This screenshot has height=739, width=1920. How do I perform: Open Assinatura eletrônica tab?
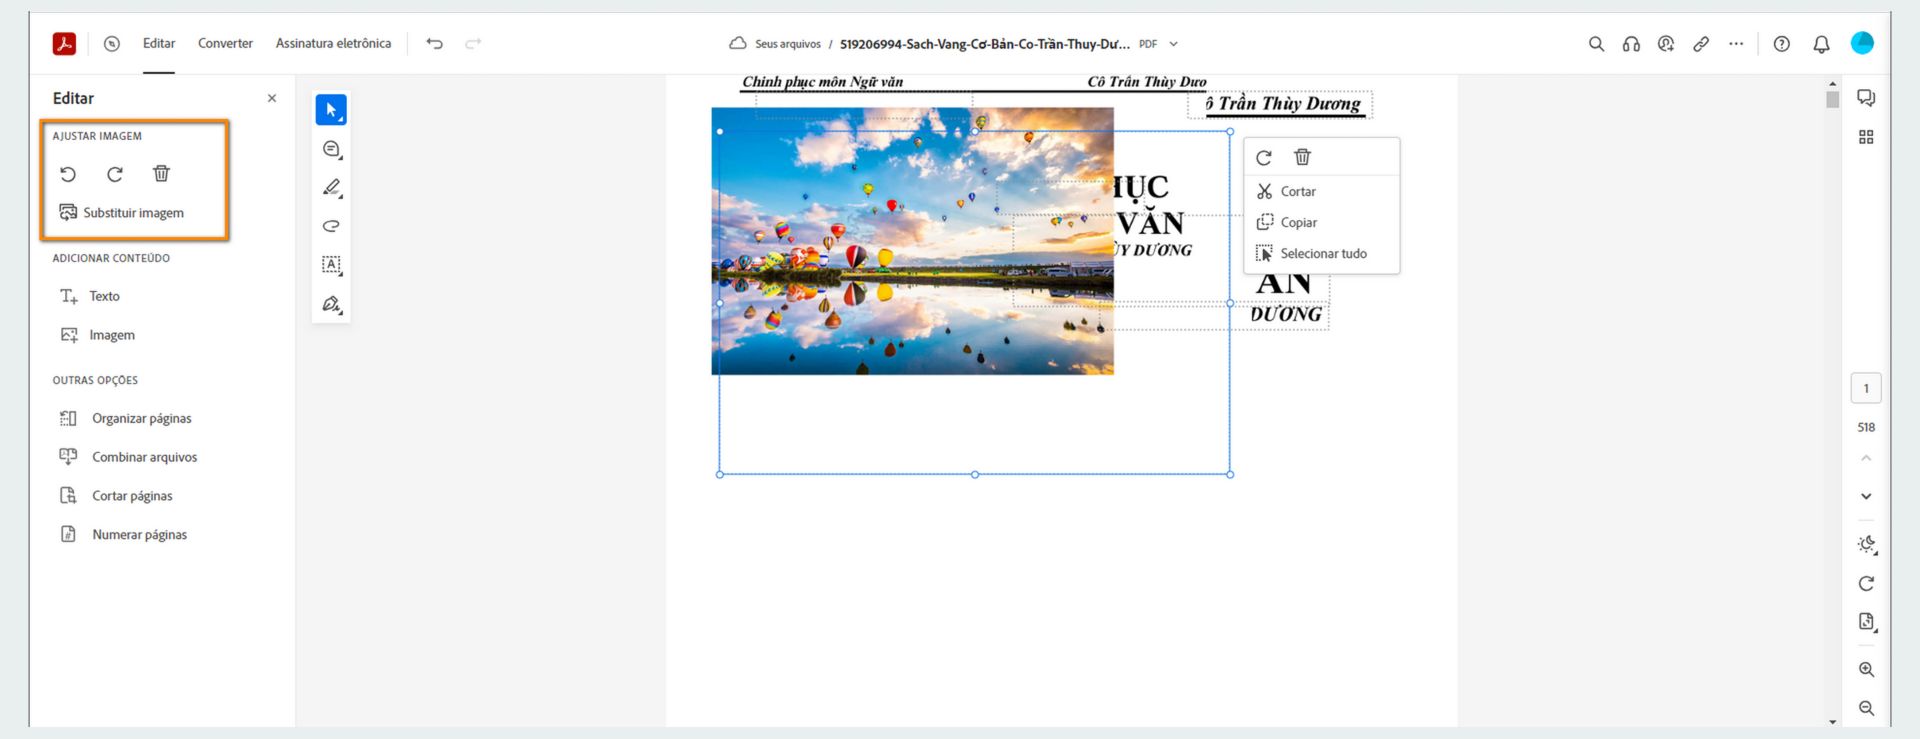(x=333, y=43)
